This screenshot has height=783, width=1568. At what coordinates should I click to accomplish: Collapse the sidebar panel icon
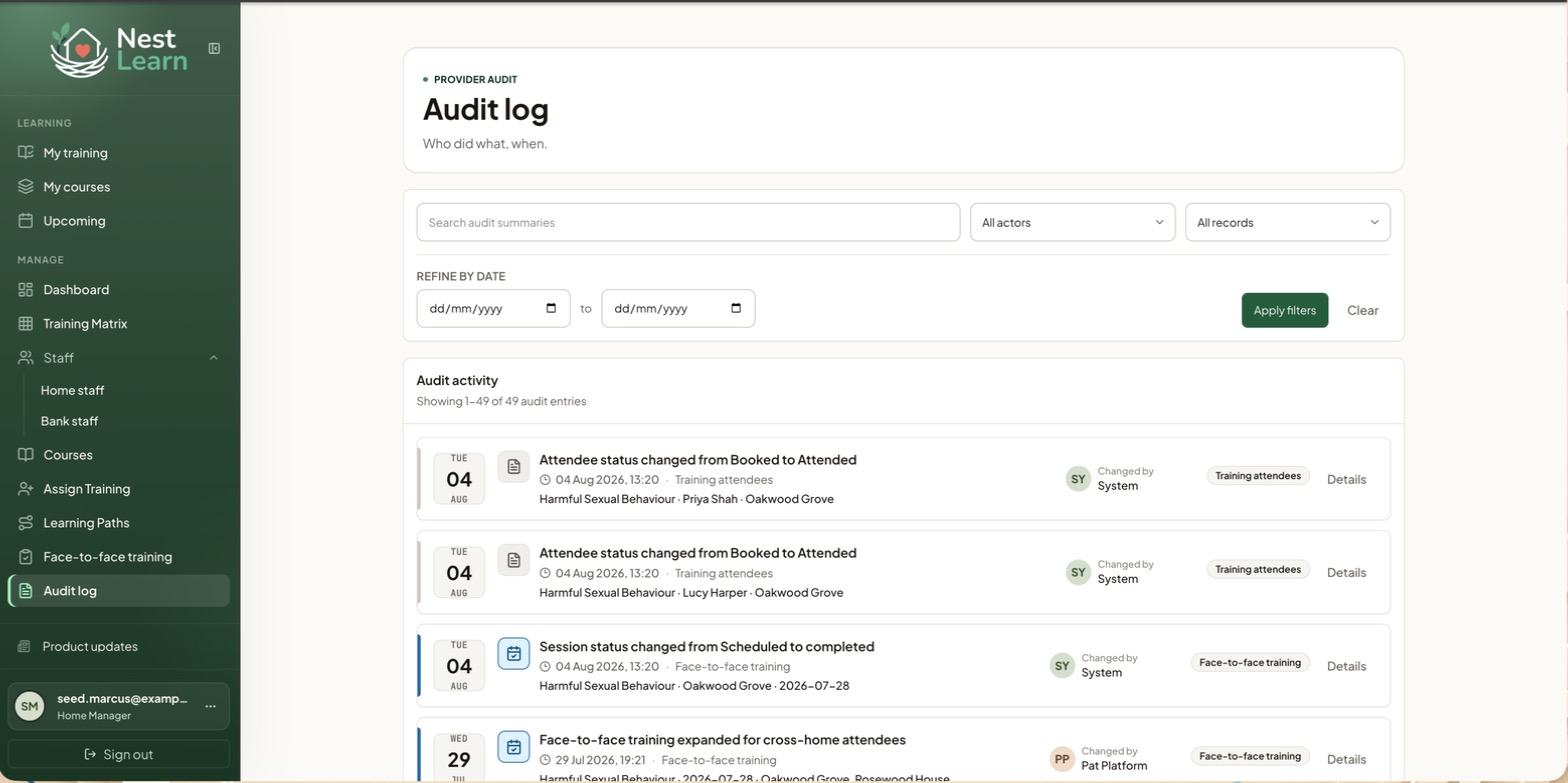(214, 48)
